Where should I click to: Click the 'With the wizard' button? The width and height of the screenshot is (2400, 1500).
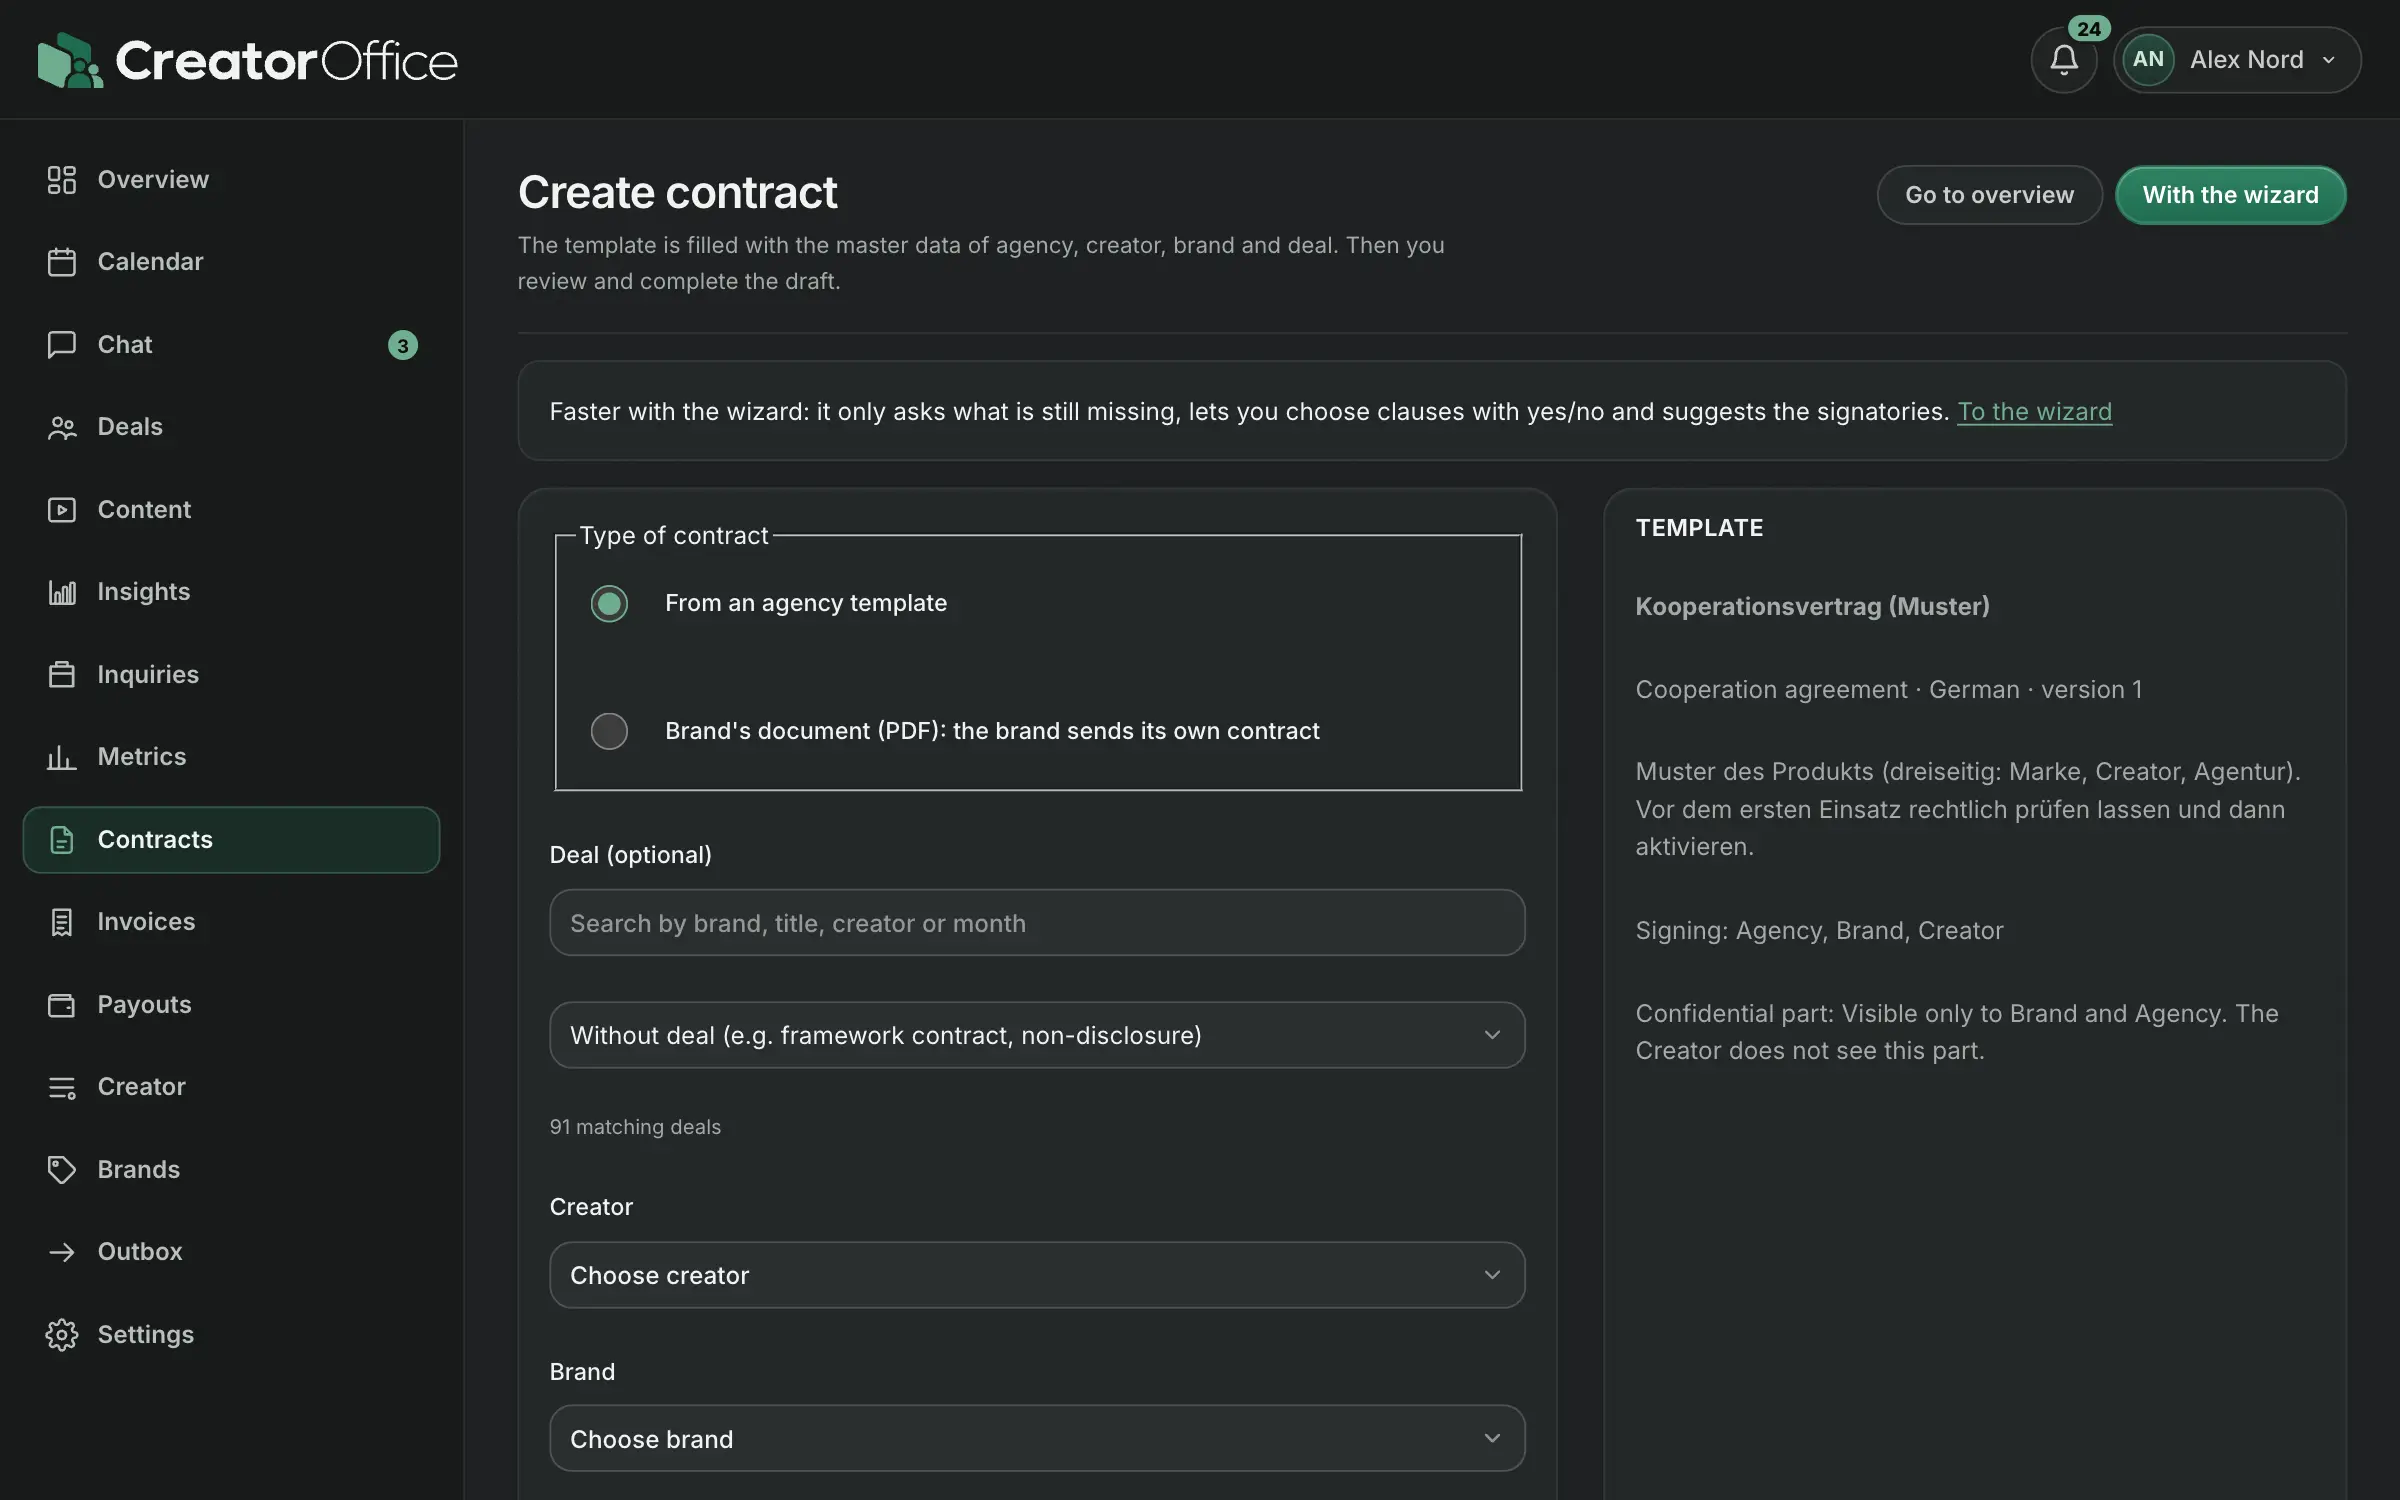pos(2230,195)
